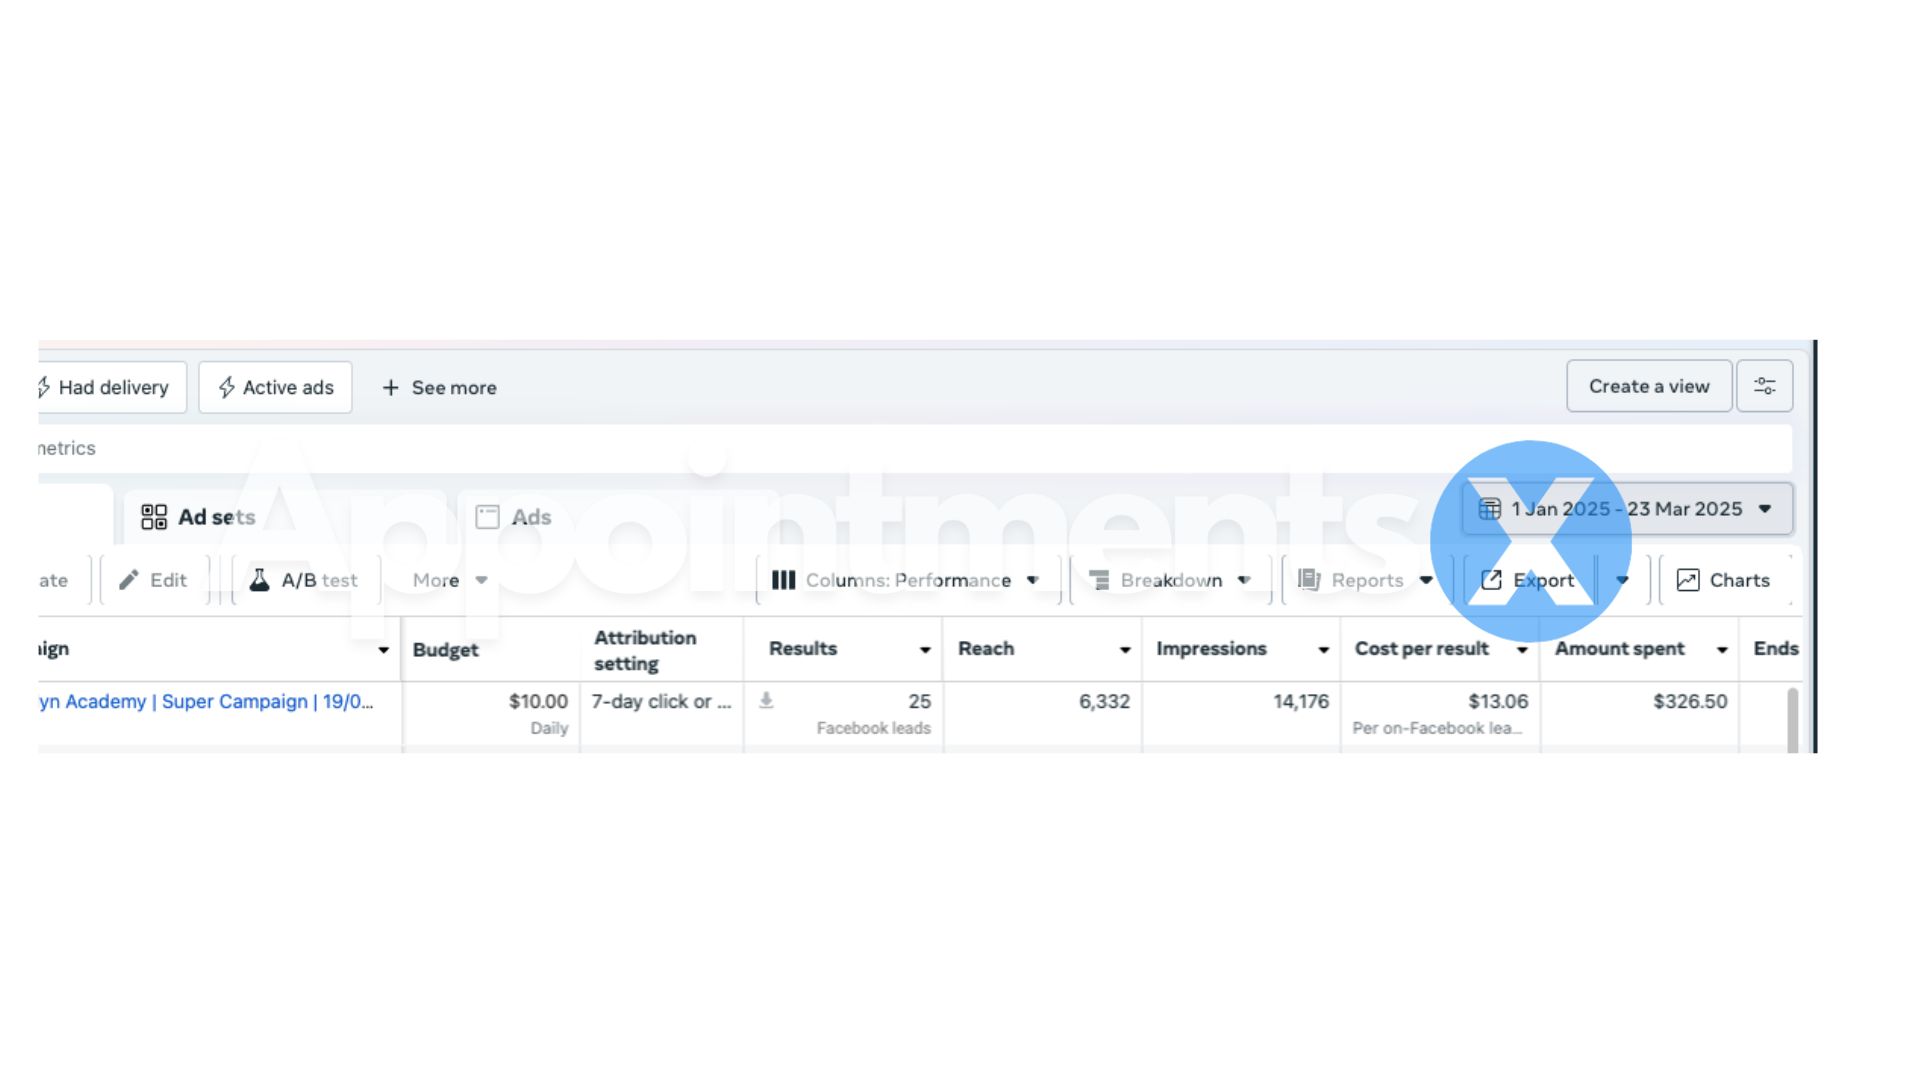Click the Ads tab icon
The image size is (1920, 1080).
[x=487, y=516]
